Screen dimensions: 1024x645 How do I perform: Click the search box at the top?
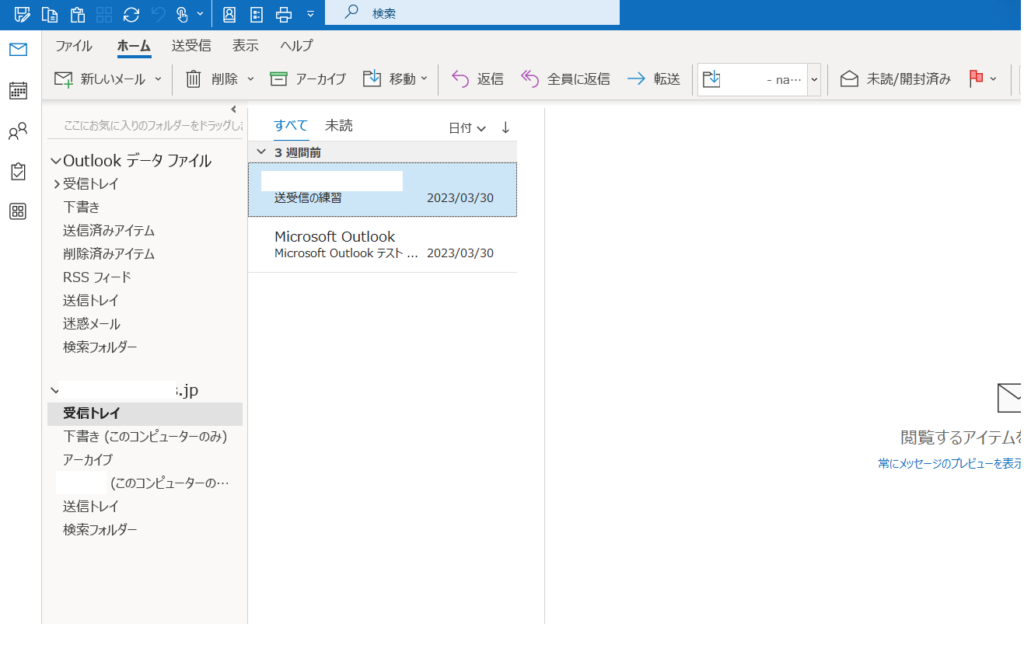tap(472, 13)
